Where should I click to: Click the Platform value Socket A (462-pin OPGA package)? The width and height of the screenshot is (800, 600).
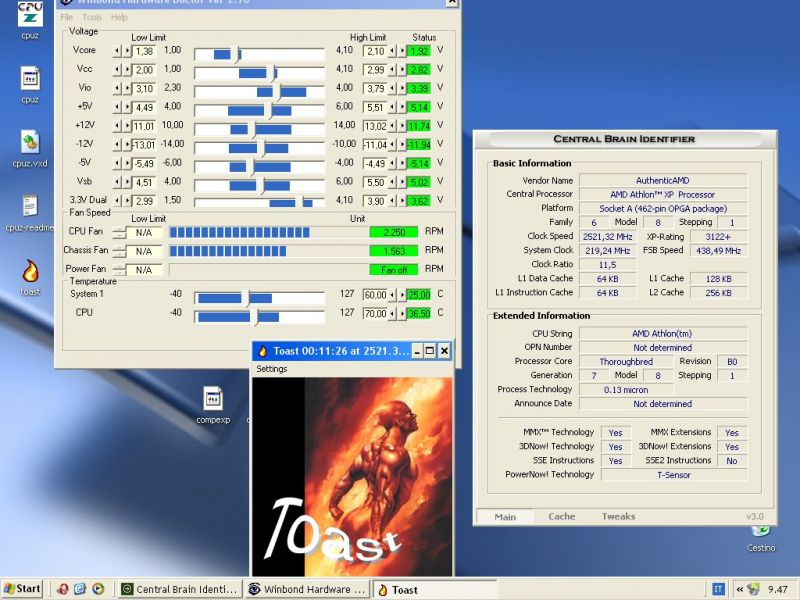[663, 208]
